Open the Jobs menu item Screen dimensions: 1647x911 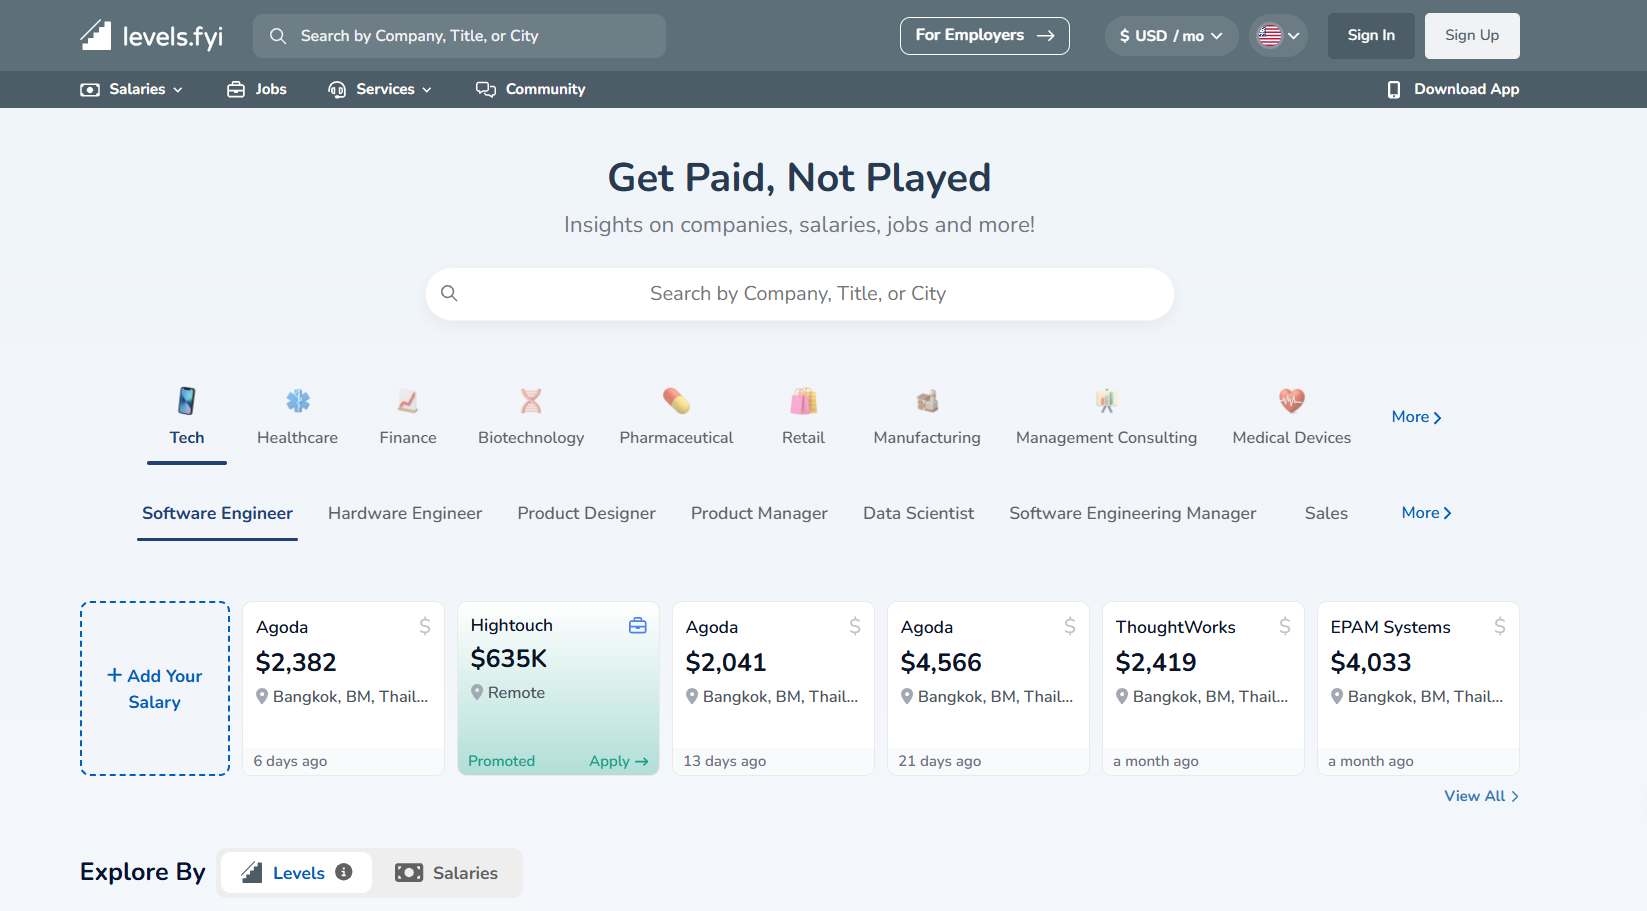(257, 89)
